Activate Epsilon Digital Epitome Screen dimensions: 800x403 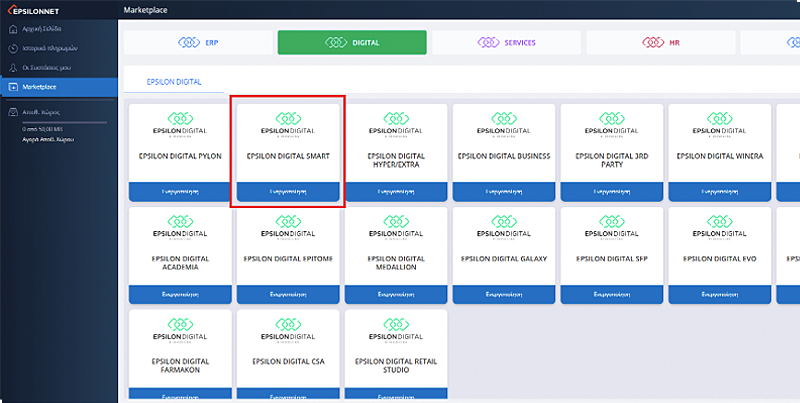[288, 295]
